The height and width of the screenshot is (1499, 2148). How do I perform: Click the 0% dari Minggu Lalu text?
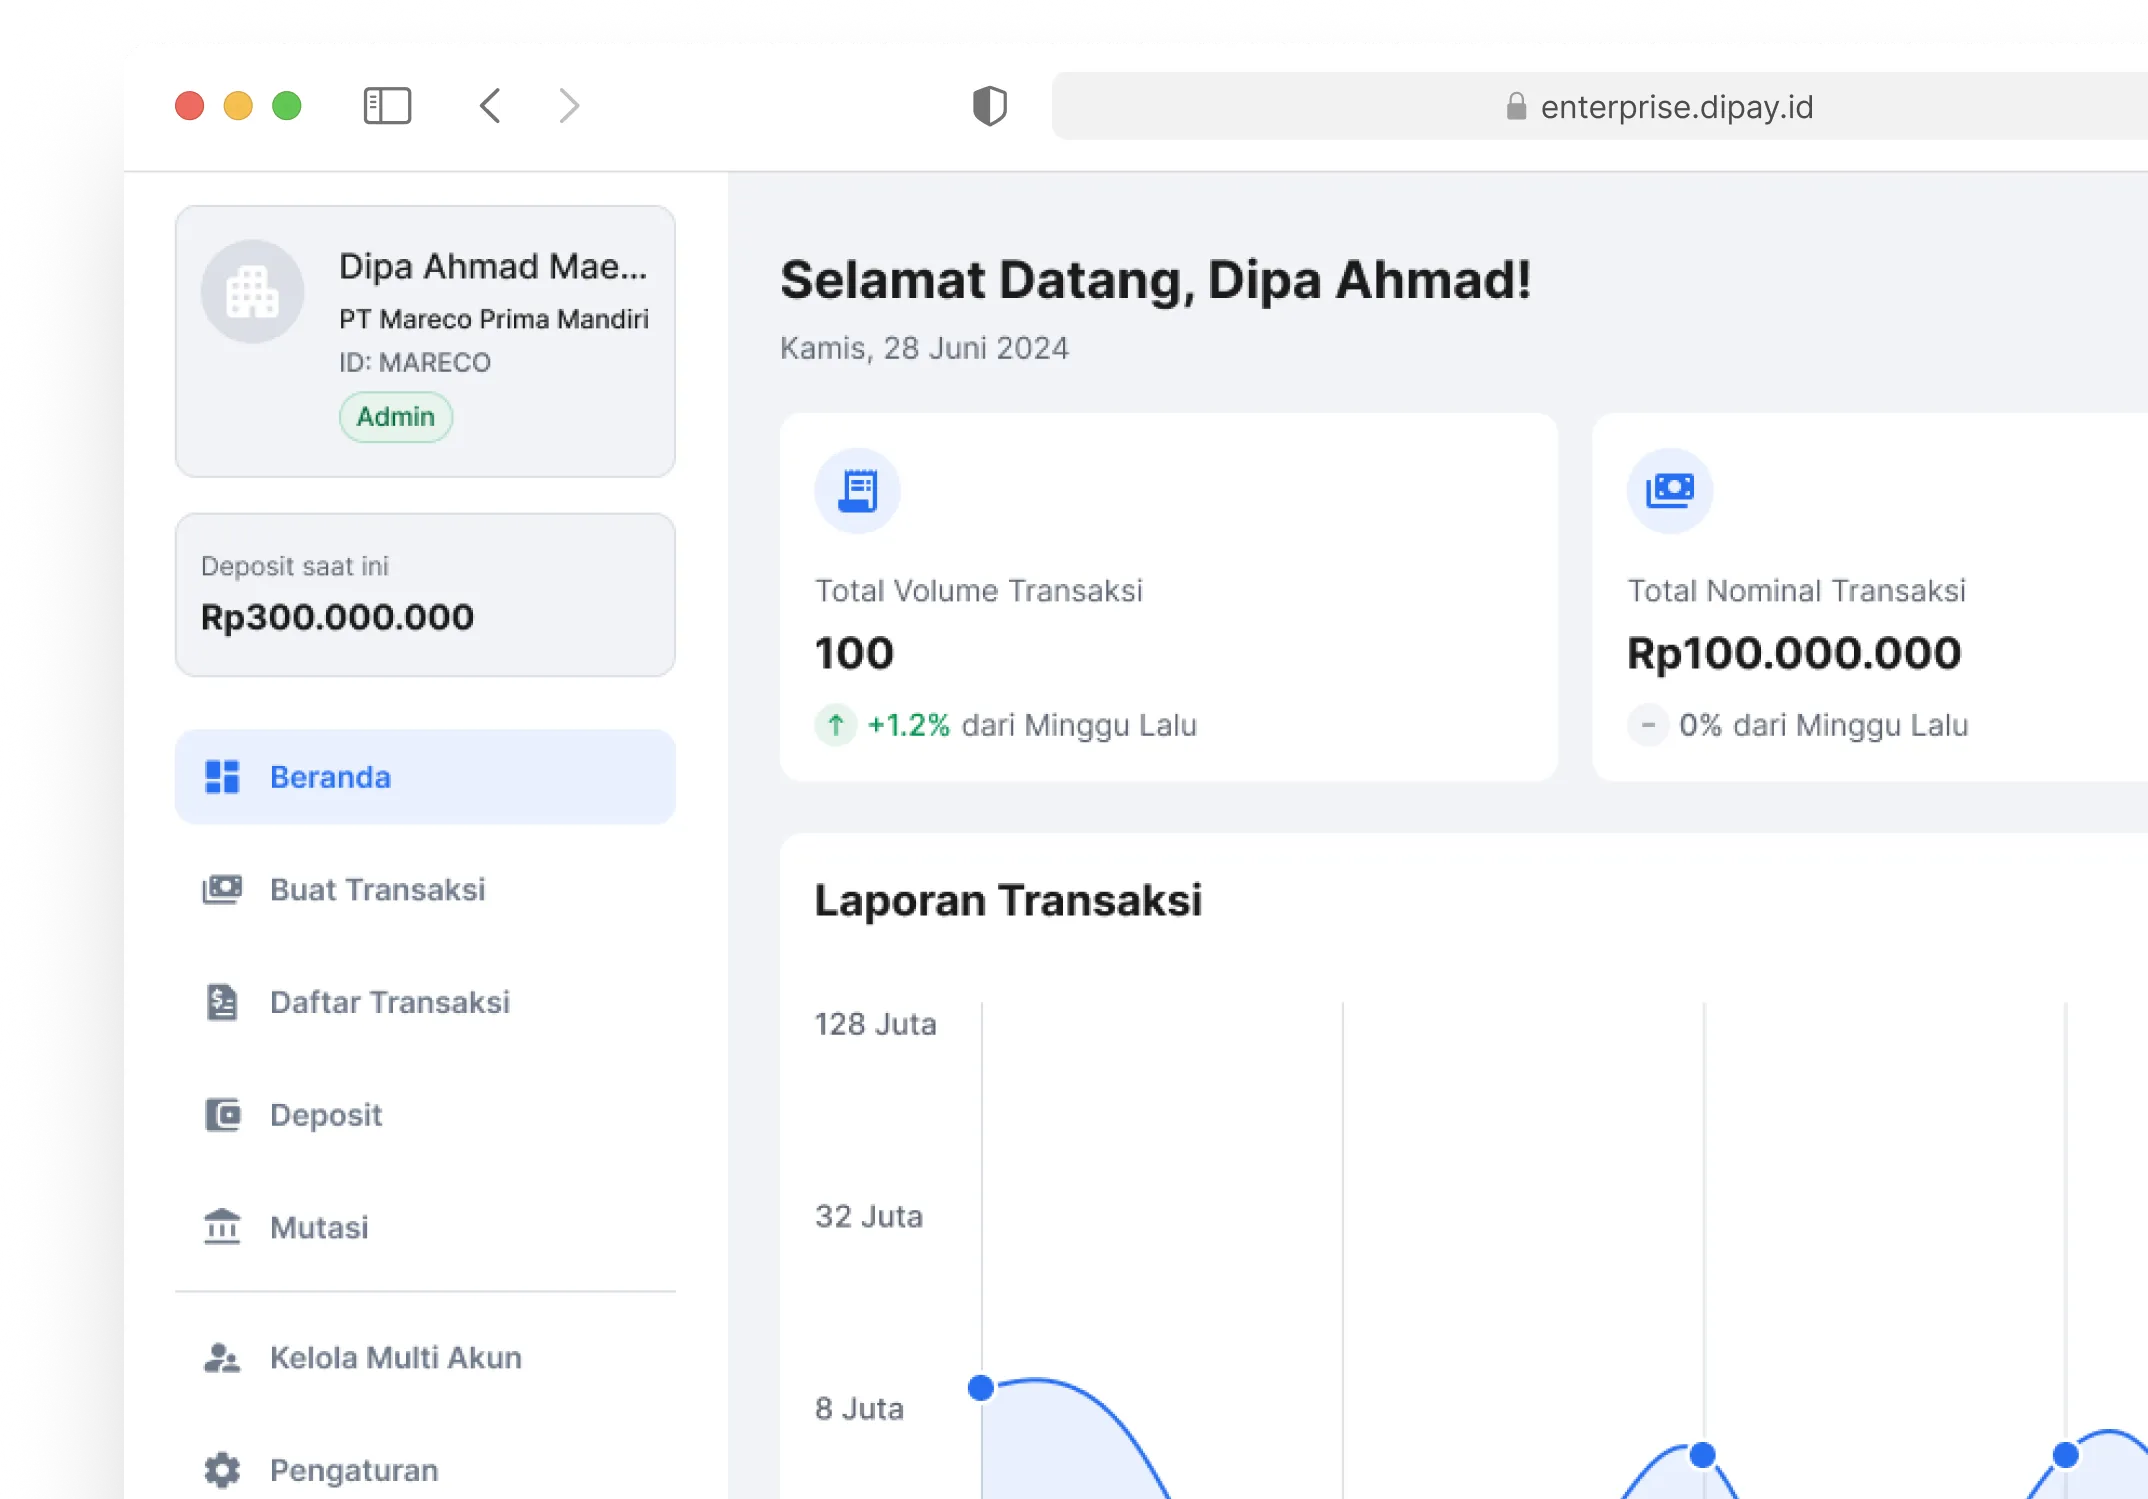(1824, 725)
